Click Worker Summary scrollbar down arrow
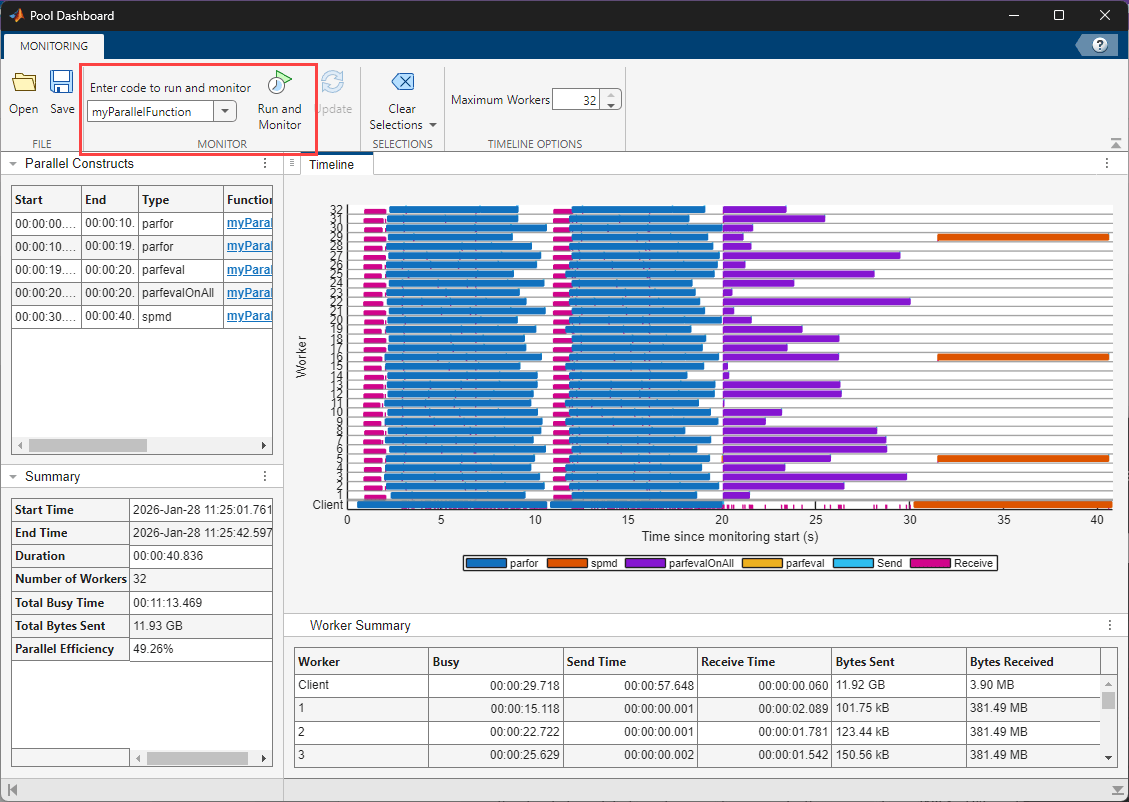The width and height of the screenshot is (1129, 802). tap(1108, 757)
